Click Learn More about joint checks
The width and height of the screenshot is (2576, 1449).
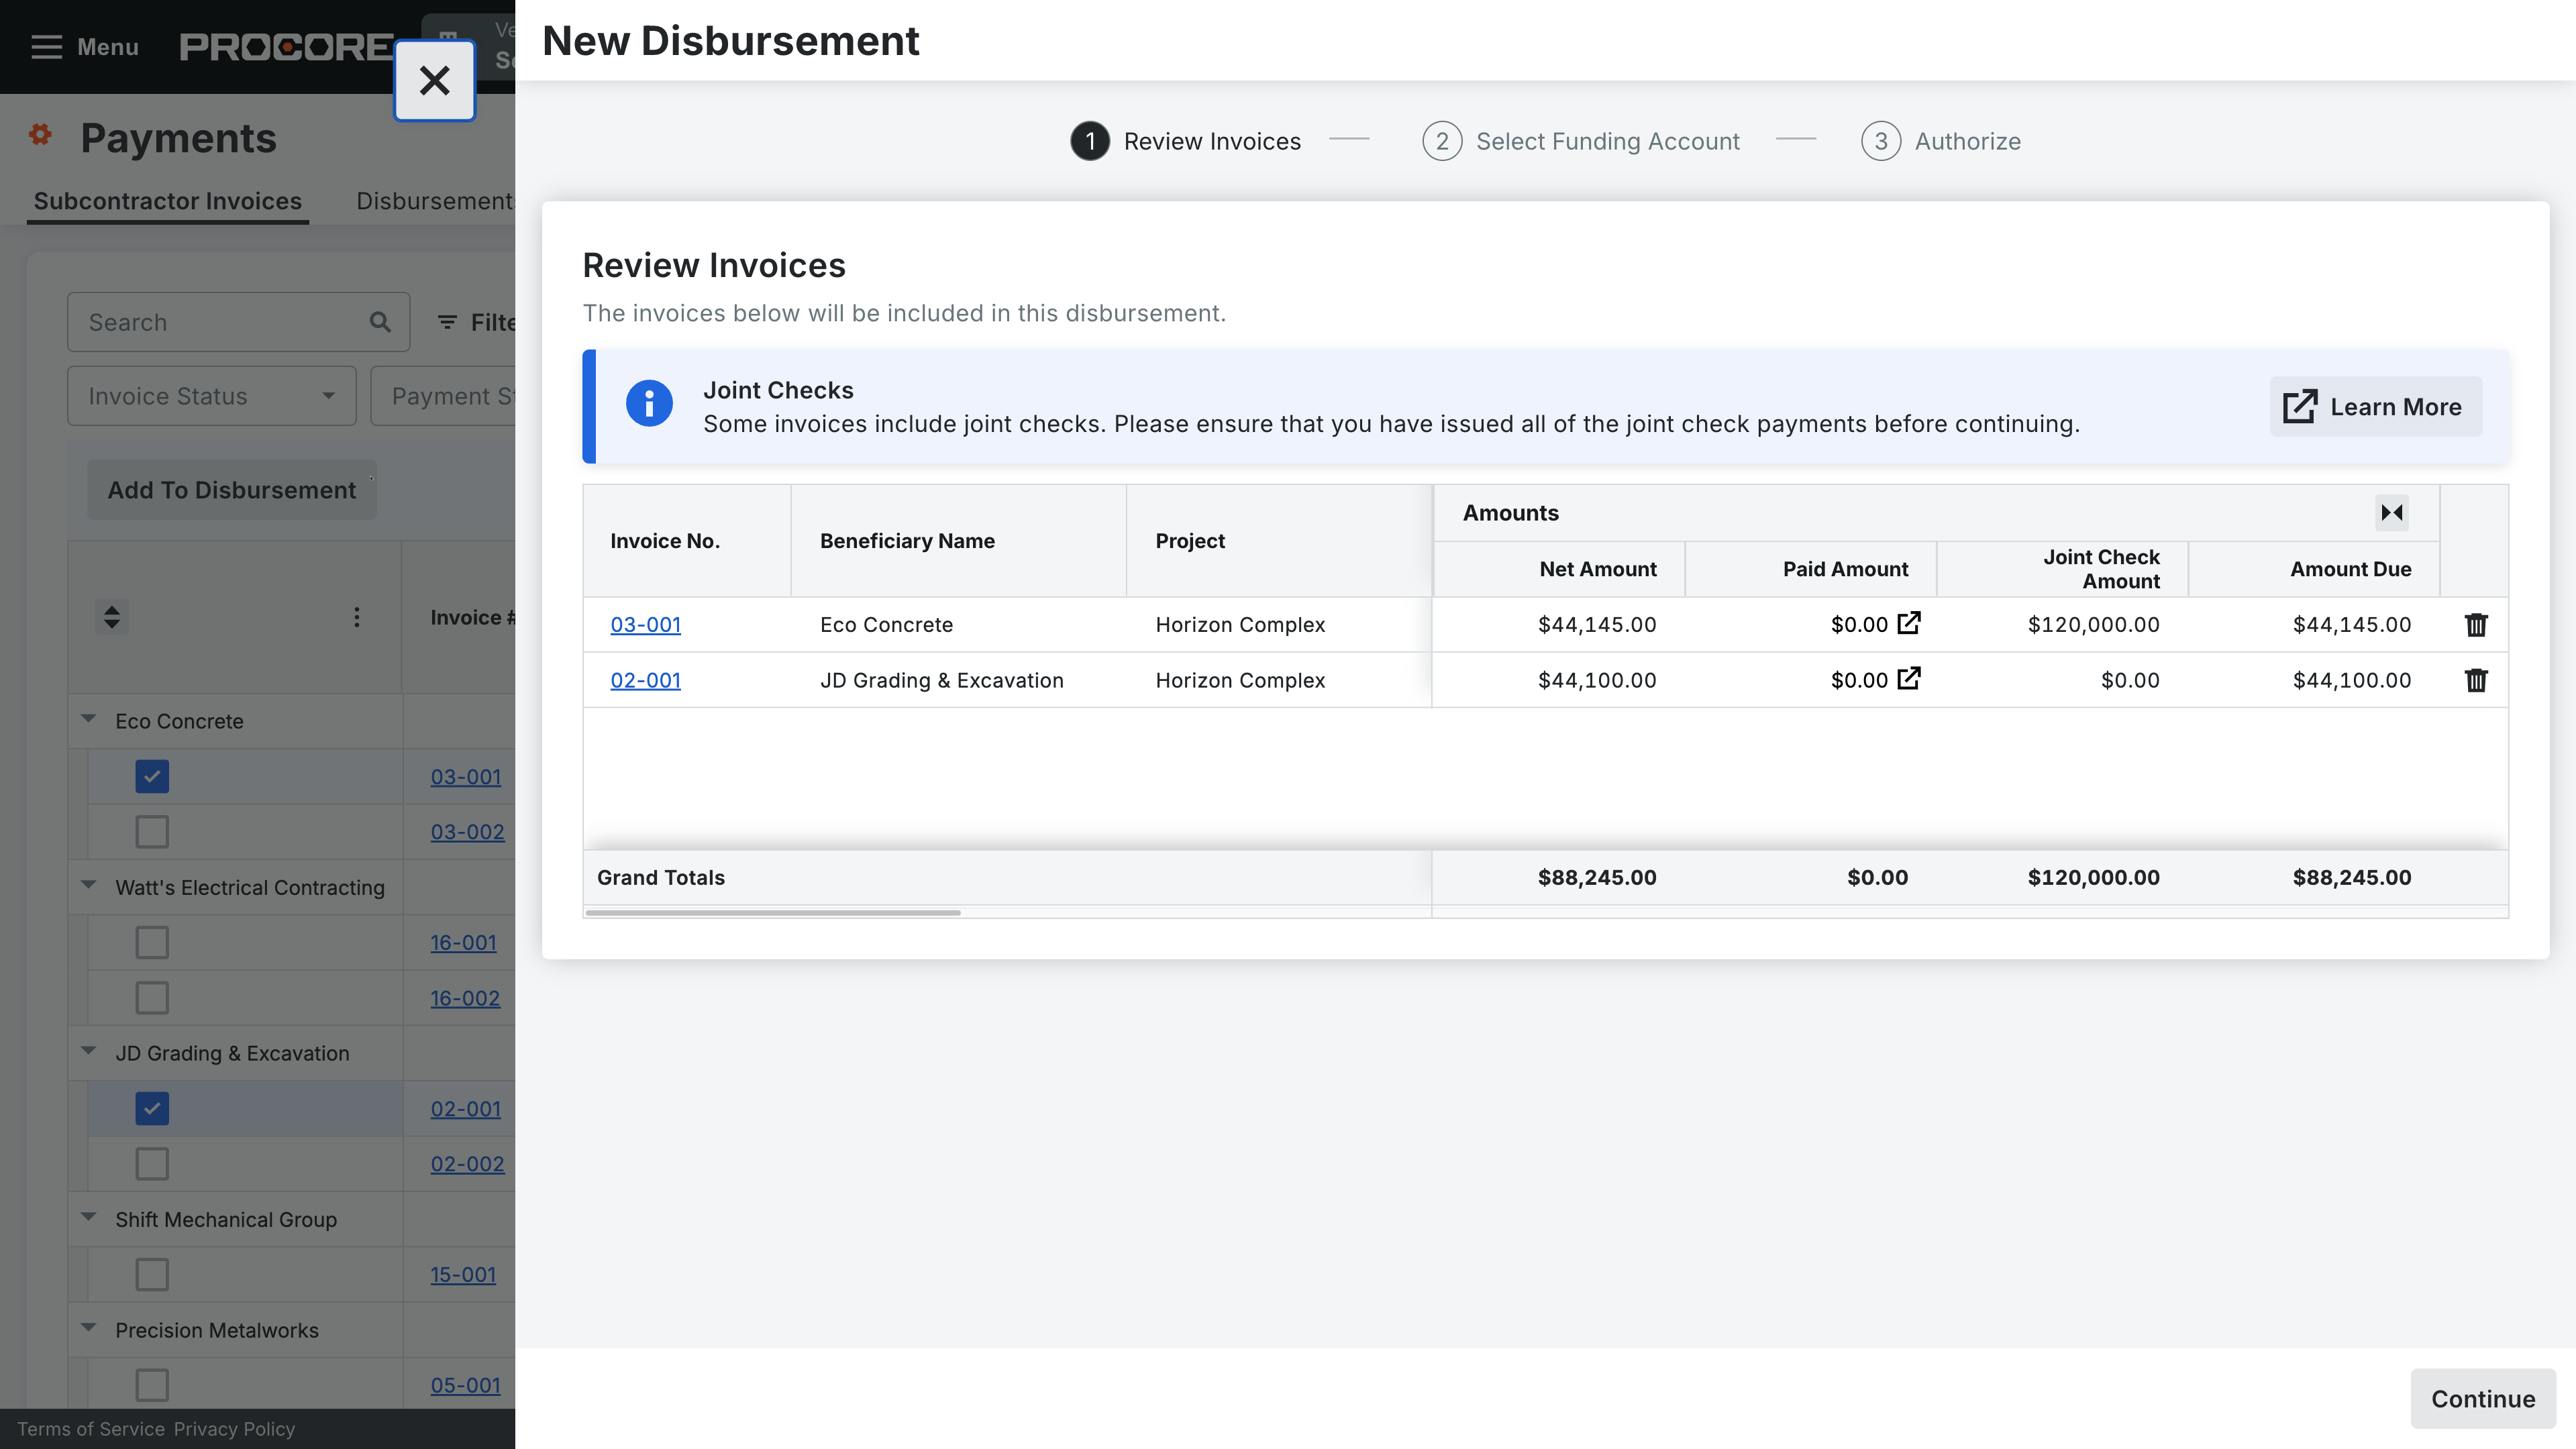(x=2374, y=407)
